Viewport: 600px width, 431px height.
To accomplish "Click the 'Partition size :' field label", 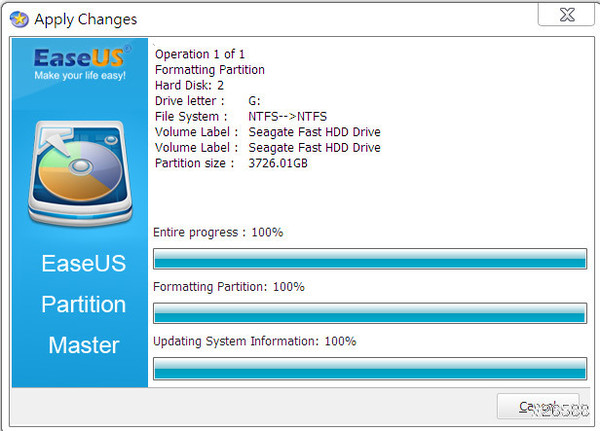I will 194,163.
